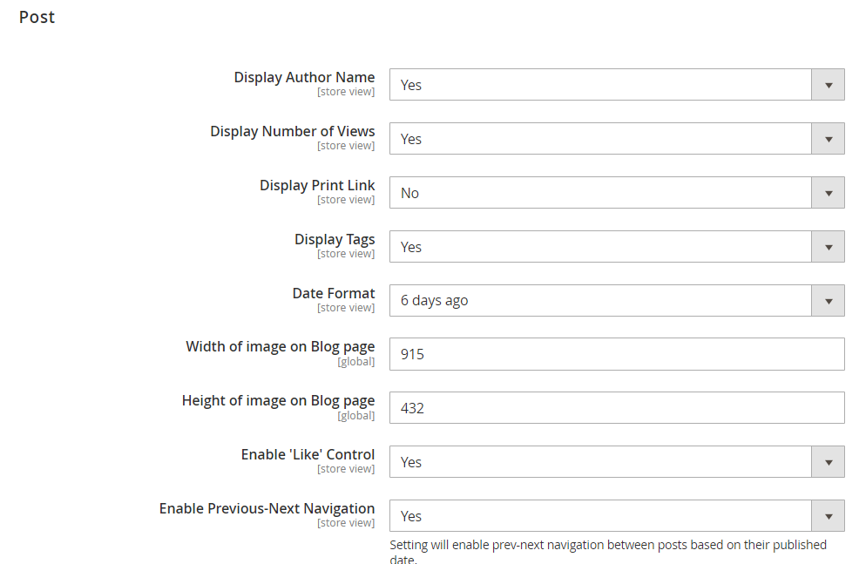The image size is (861, 581).
Task: Click the Display Author Name label
Action: tap(304, 77)
